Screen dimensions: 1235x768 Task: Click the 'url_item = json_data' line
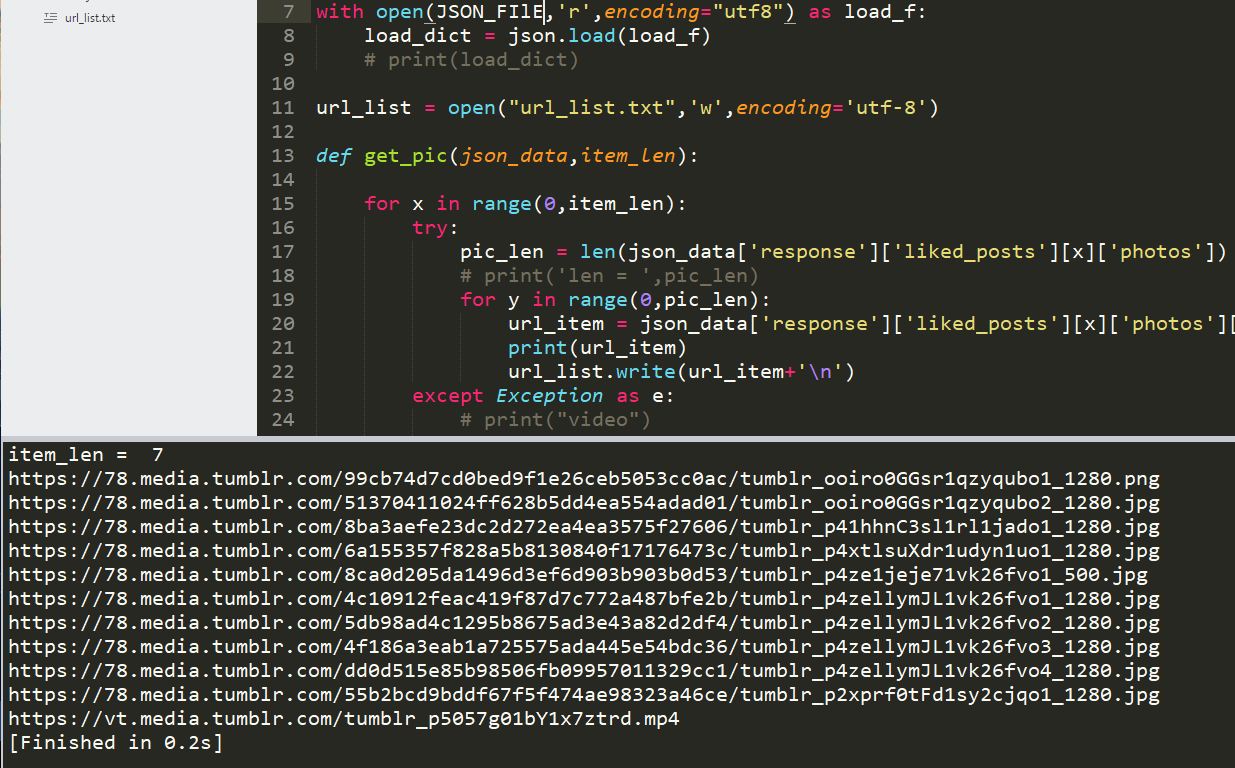(x=871, y=324)
